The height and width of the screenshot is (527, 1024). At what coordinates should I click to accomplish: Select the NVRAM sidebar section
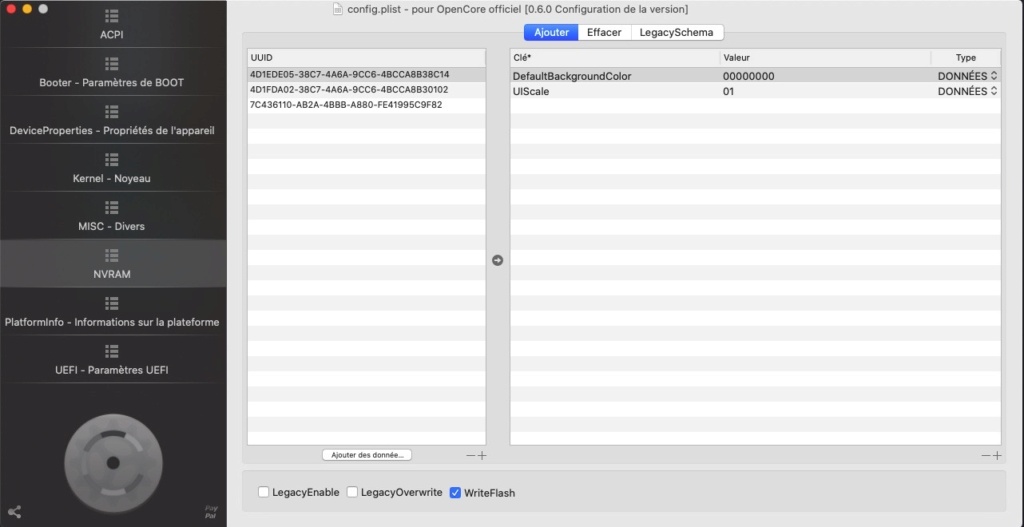(x=112, y=264)
